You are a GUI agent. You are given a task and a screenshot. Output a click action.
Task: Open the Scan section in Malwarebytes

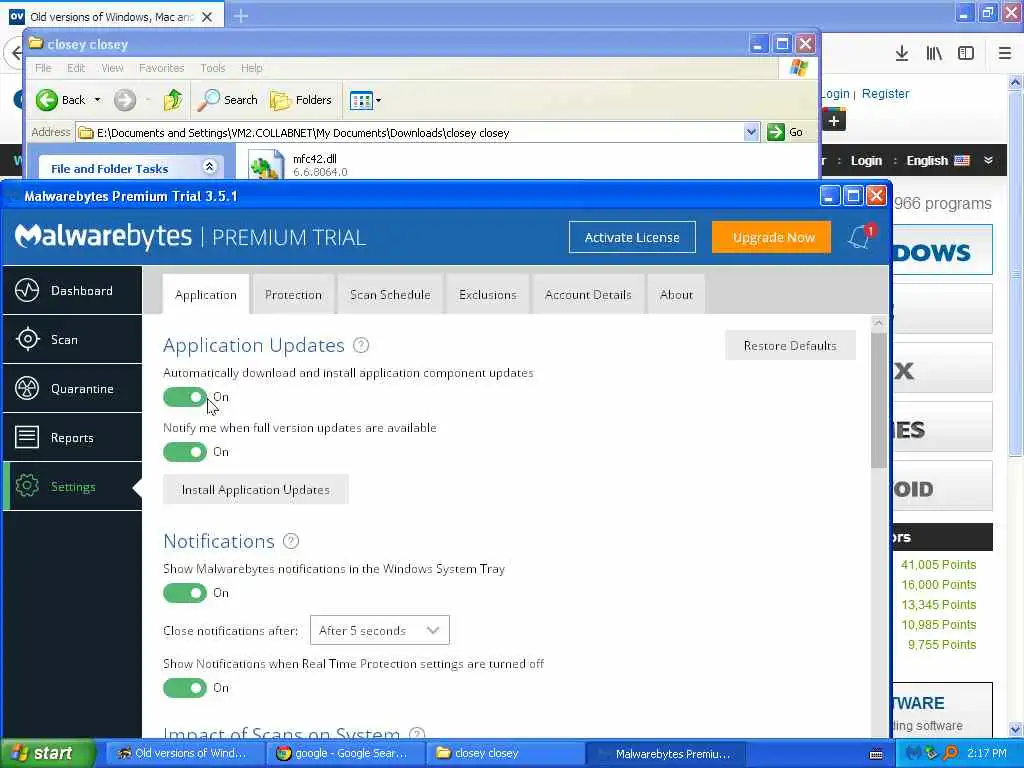(72, 340)
